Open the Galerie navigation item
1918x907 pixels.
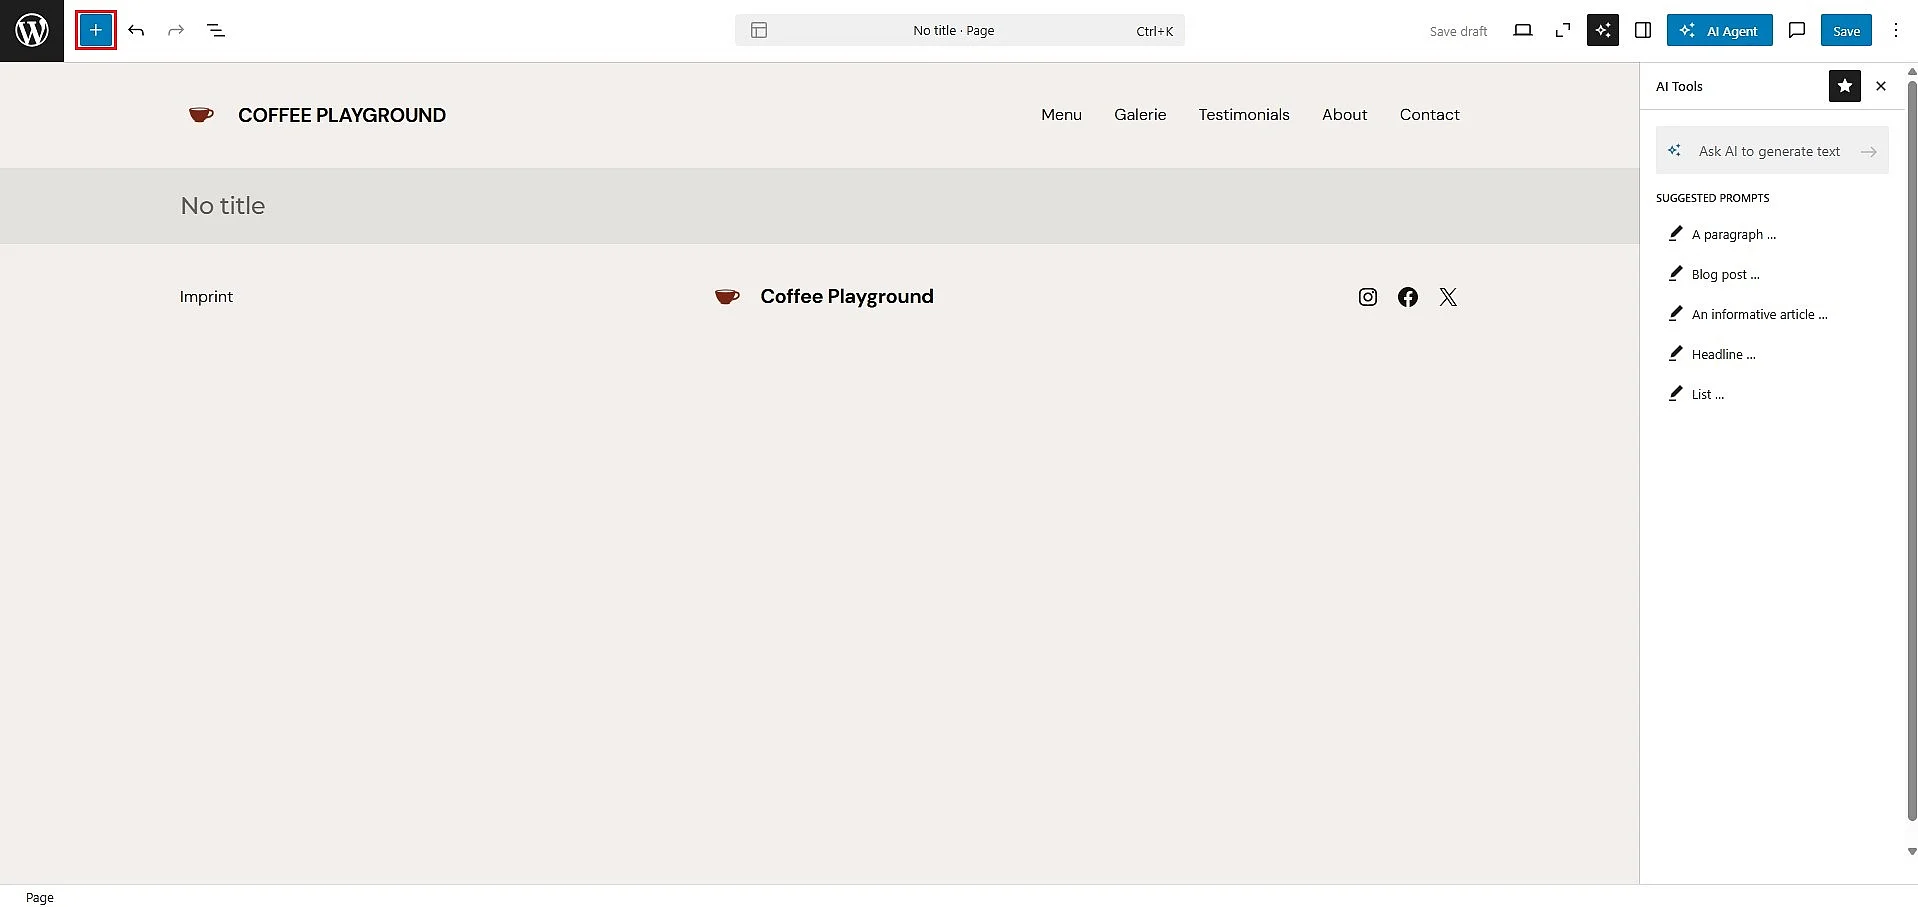(1140, 115)
